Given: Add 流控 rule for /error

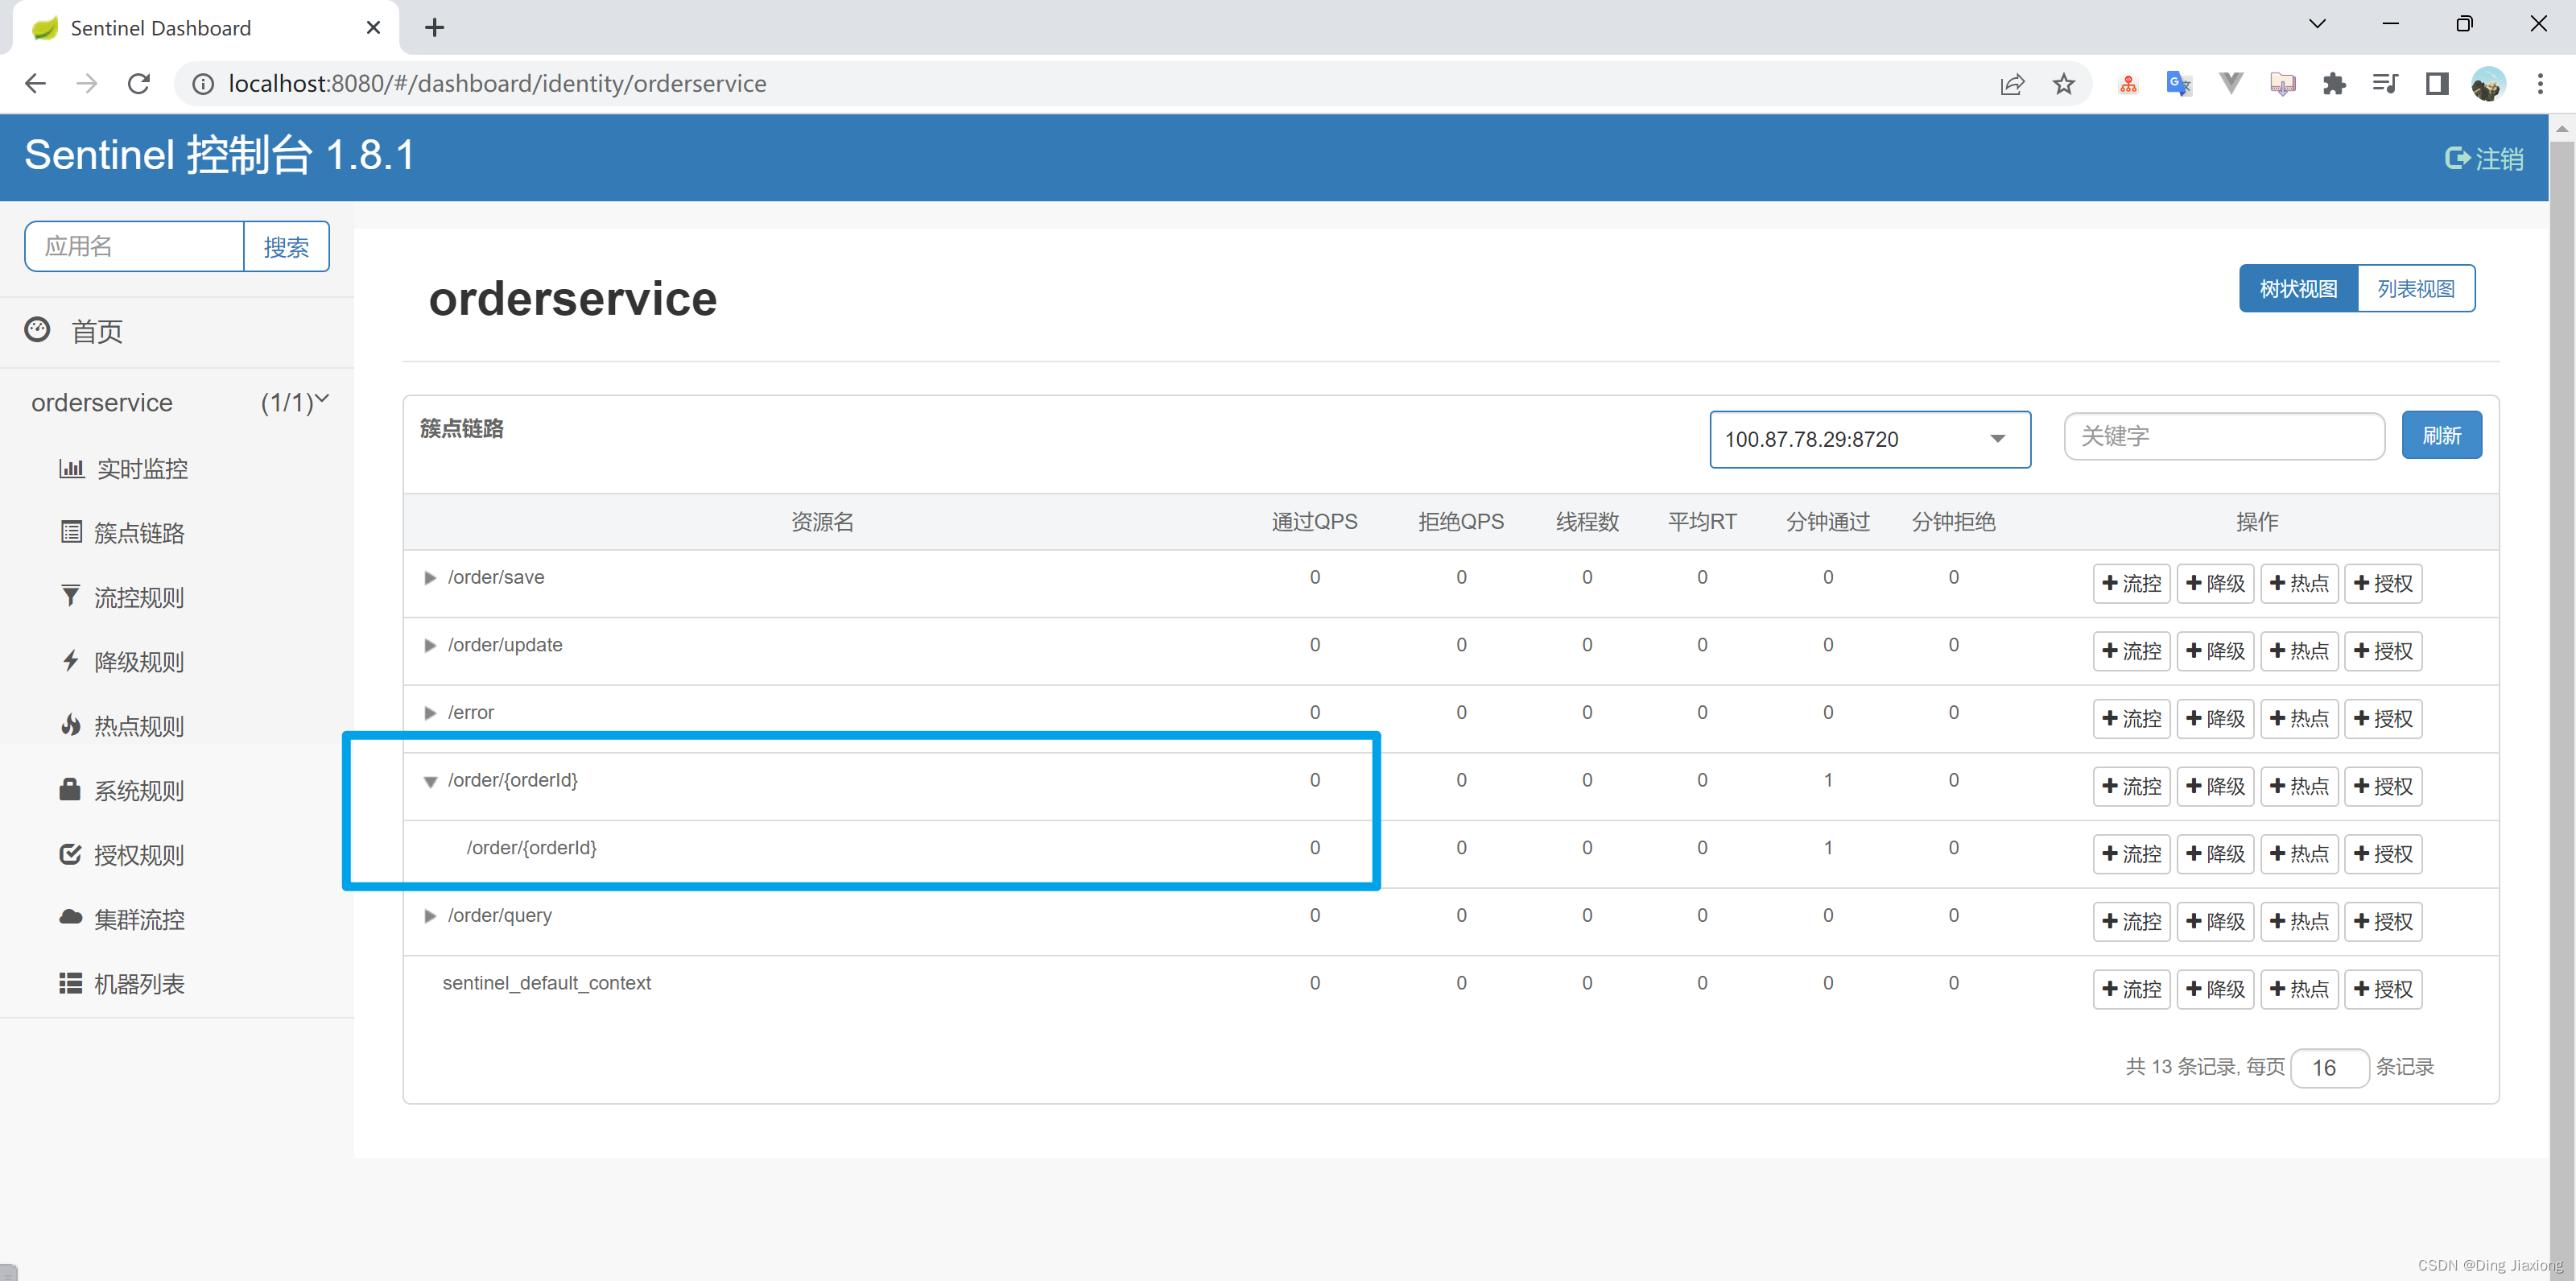Looking at the screenshot, I should 2131,719.
